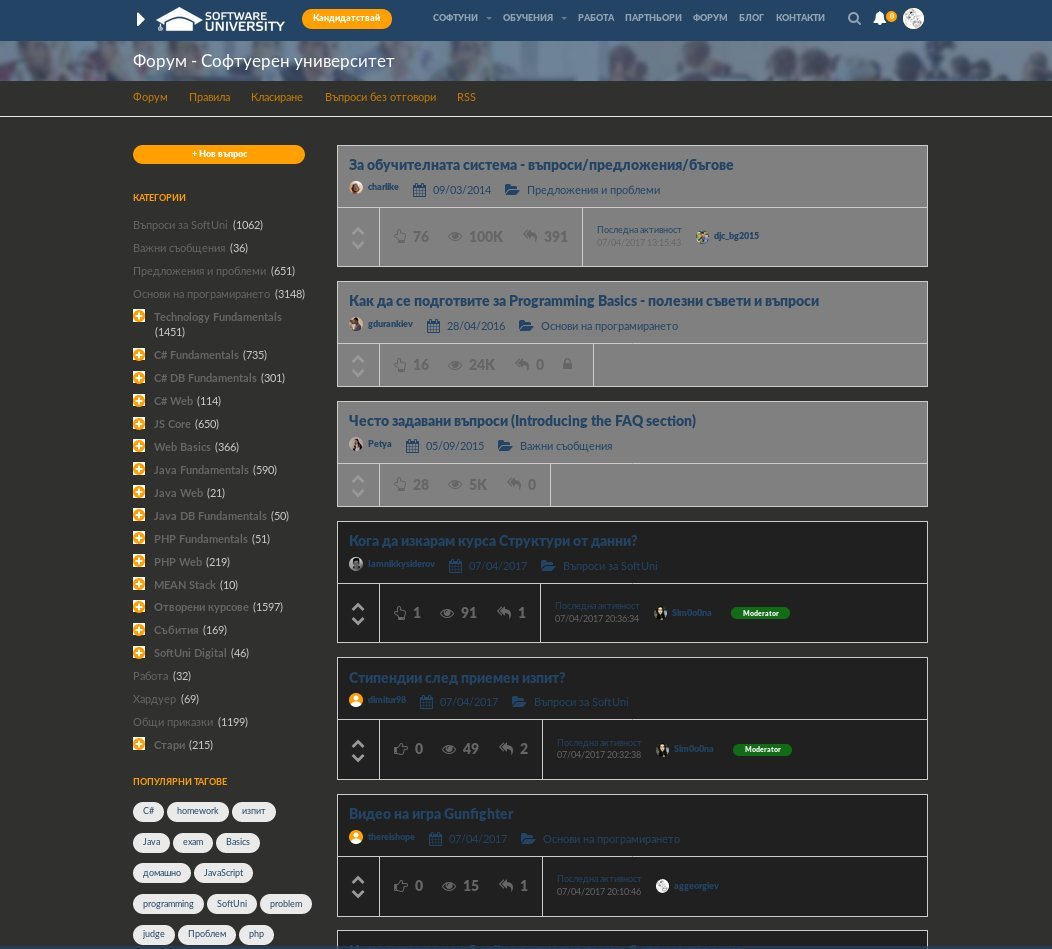The width and height of the screenshot is (1052, 949).
Task: Open the search magnifier icon
Action: pos(854,19)
